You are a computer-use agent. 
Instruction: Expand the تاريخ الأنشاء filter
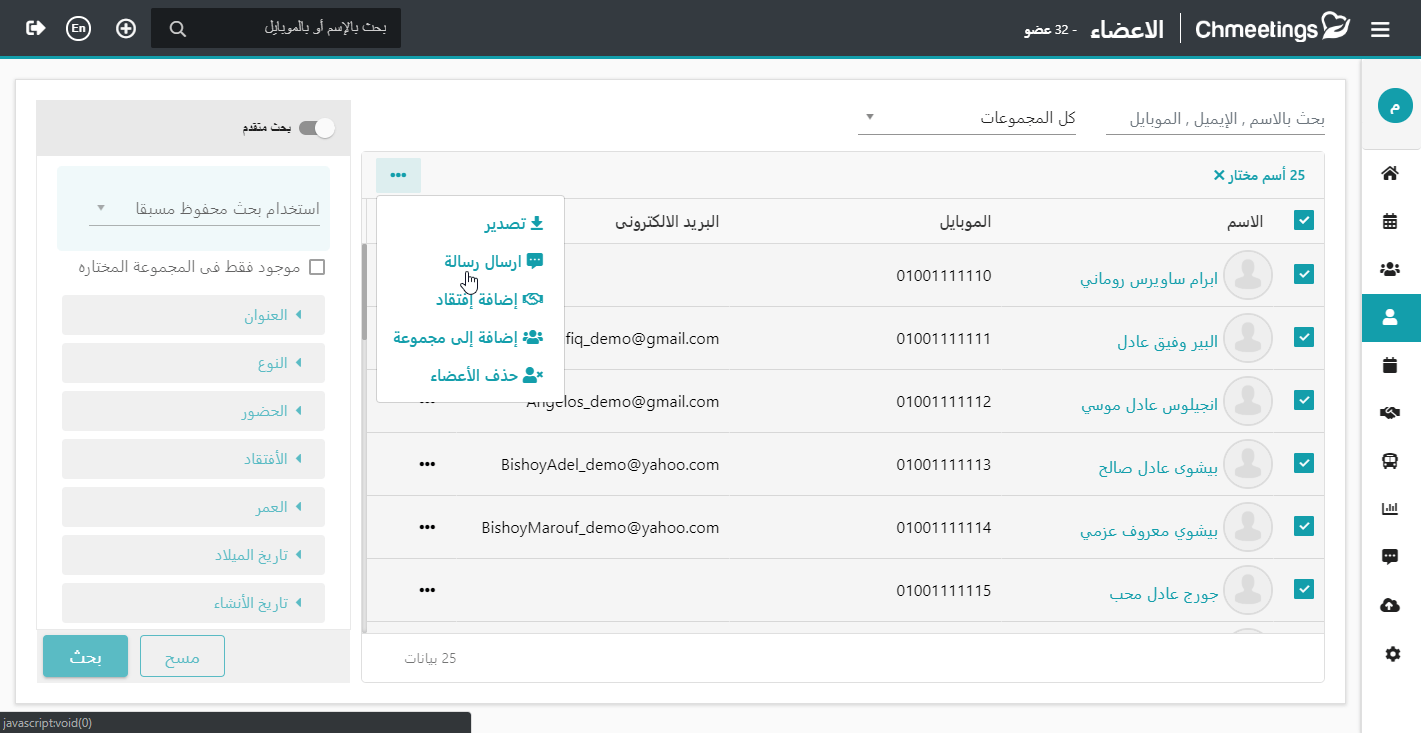tap(193, 603)
